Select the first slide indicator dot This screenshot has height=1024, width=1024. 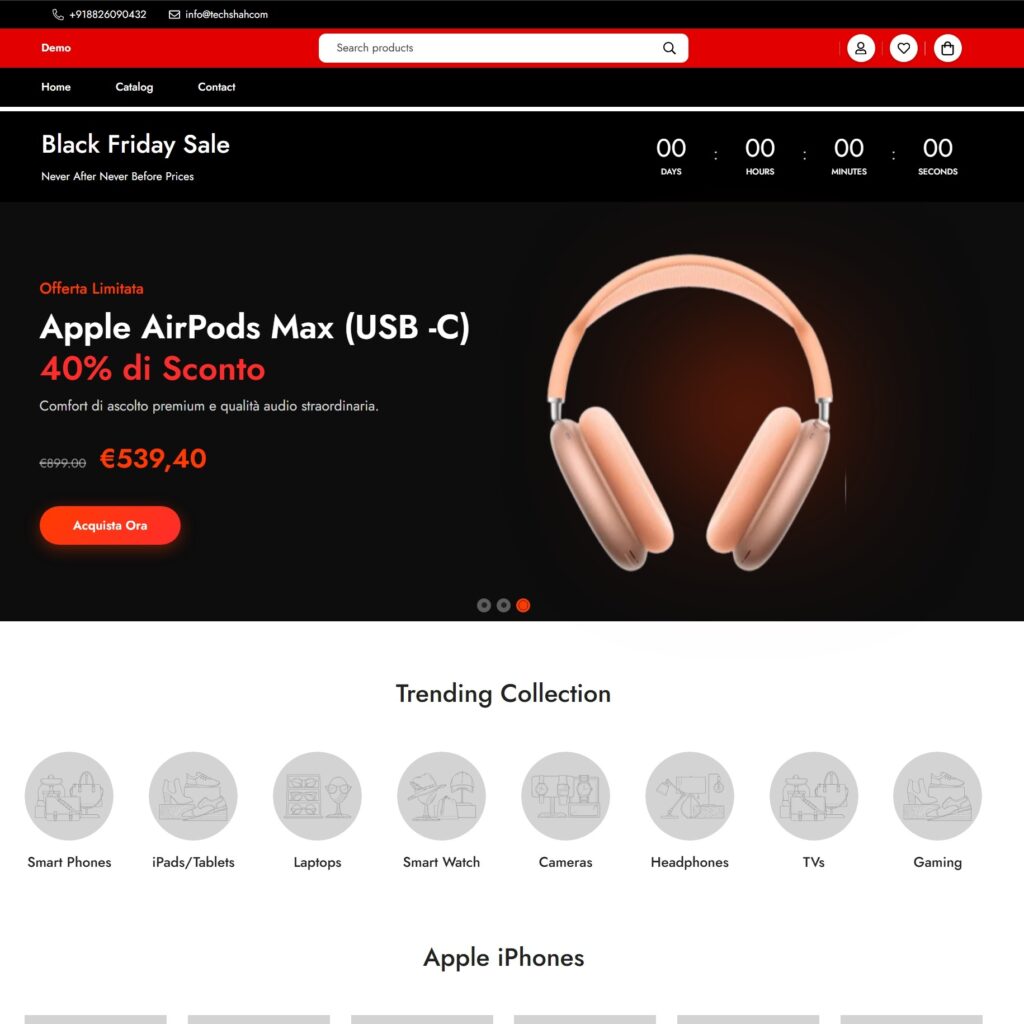coord(484,605)
